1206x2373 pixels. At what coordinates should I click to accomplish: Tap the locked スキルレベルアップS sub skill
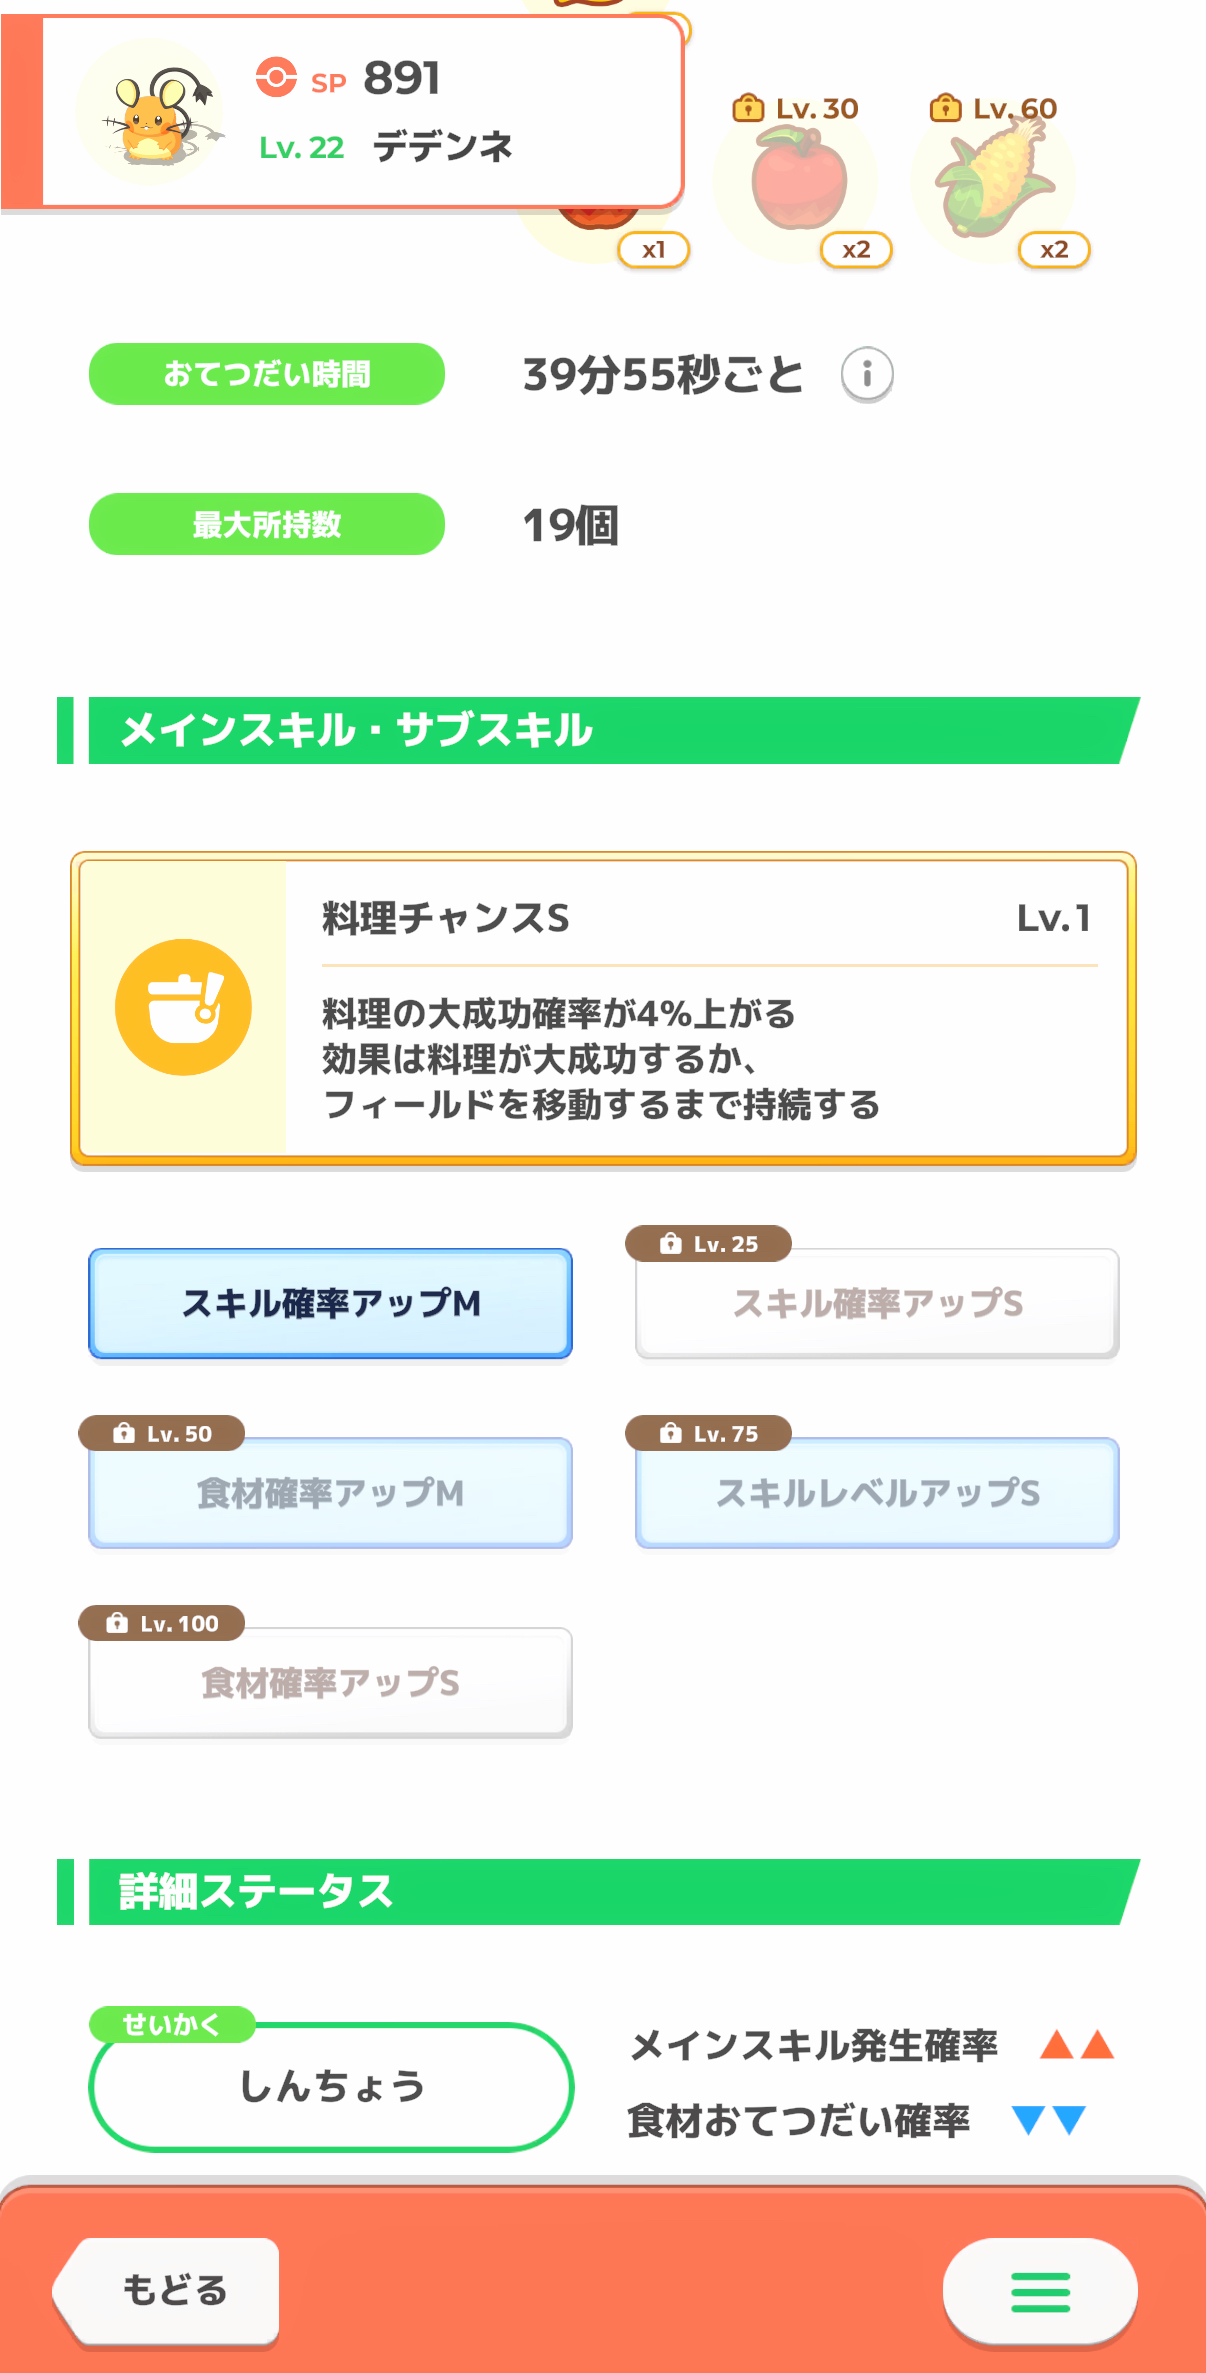point(877,1493)
